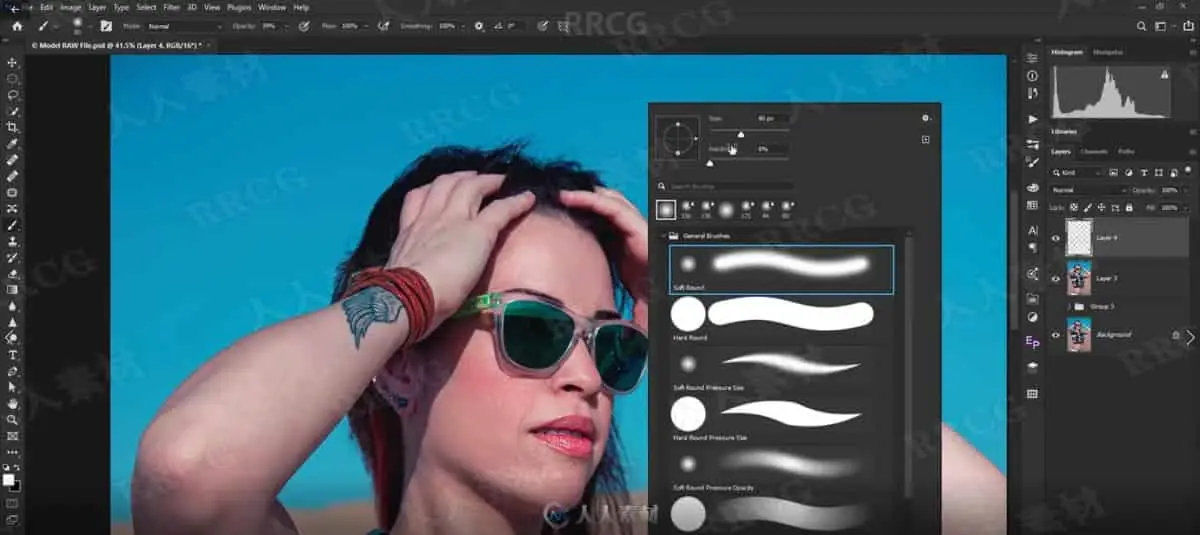1200x535 pixels.
Task: Toggle pressure for size button in options bar
Action: point(543,26)
